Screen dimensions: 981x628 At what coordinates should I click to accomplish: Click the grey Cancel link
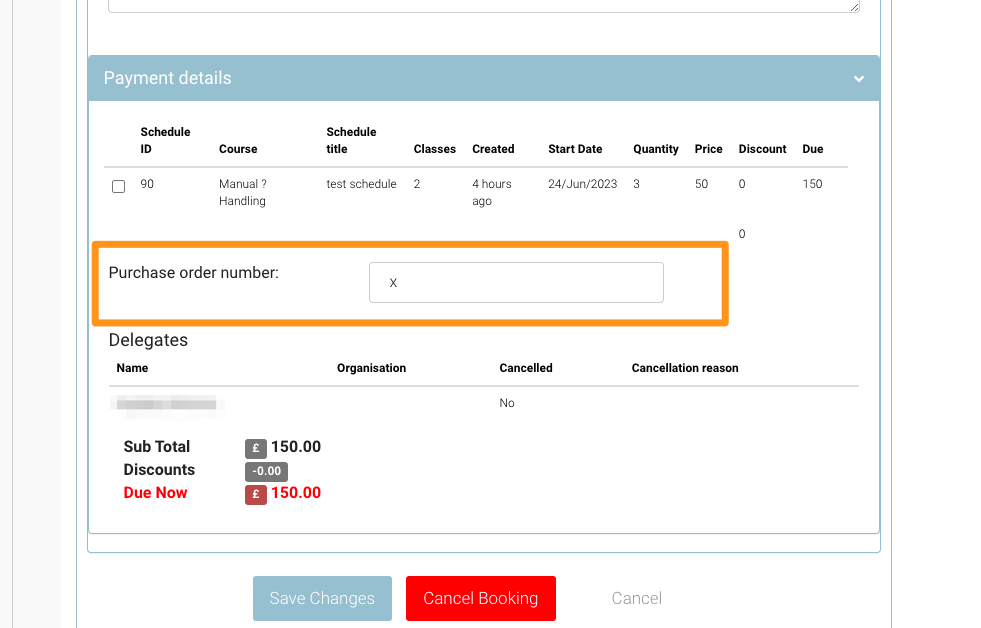(x=636, y=598)
